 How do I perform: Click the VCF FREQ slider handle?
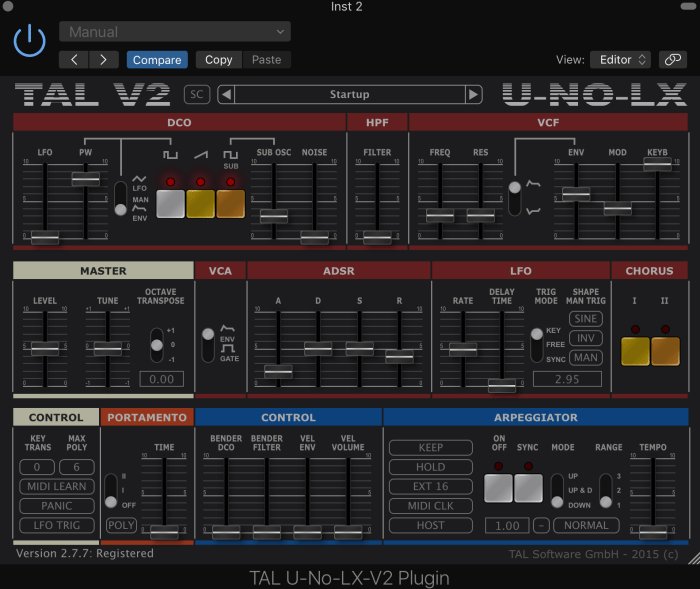point(440,215)
